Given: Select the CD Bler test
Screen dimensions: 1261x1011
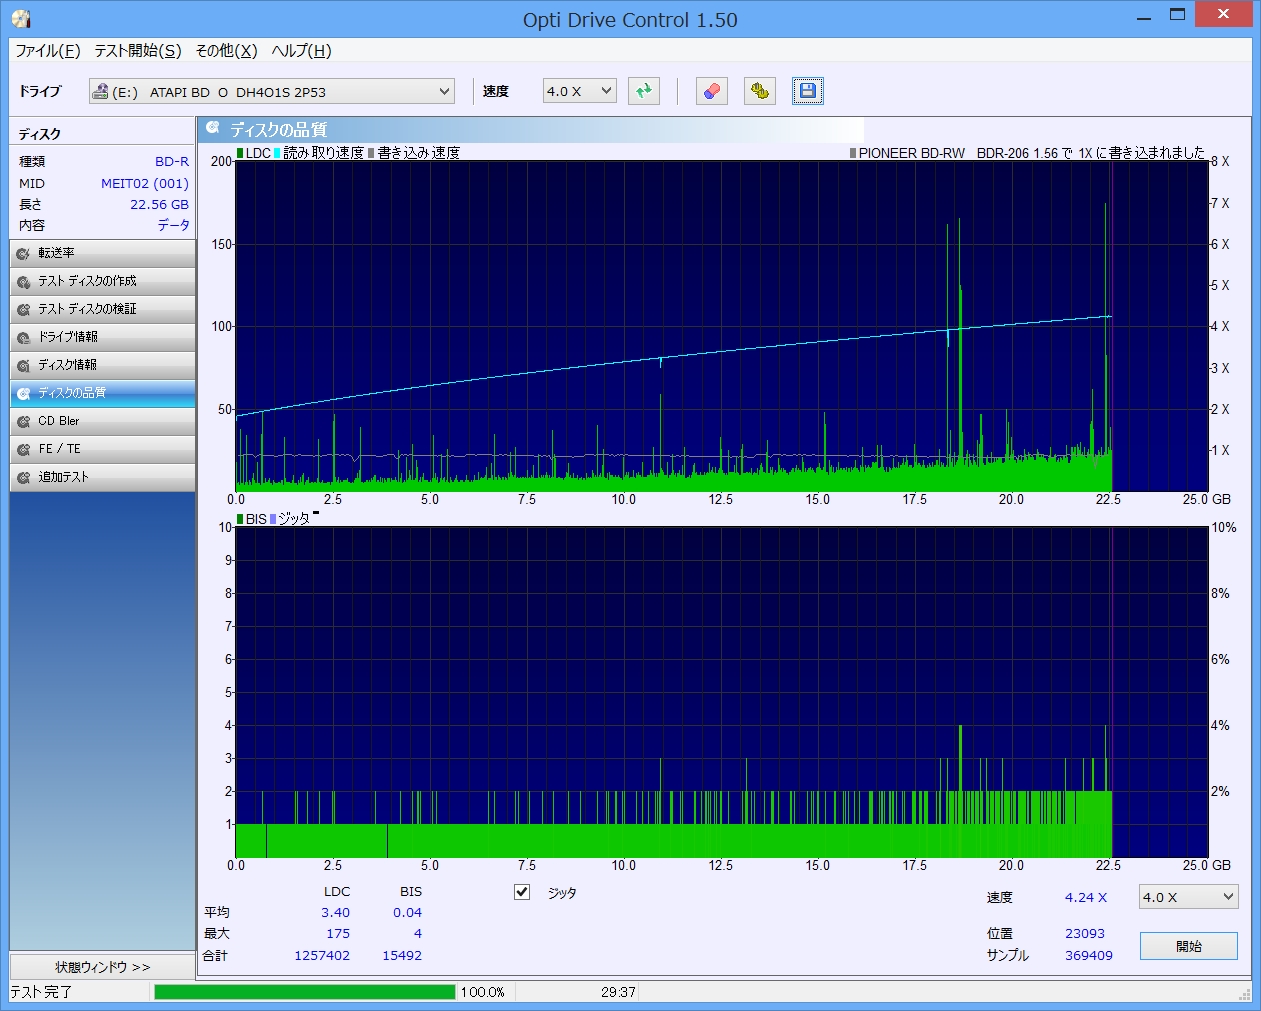Looking at the screenshot, I should click(102, 421).
